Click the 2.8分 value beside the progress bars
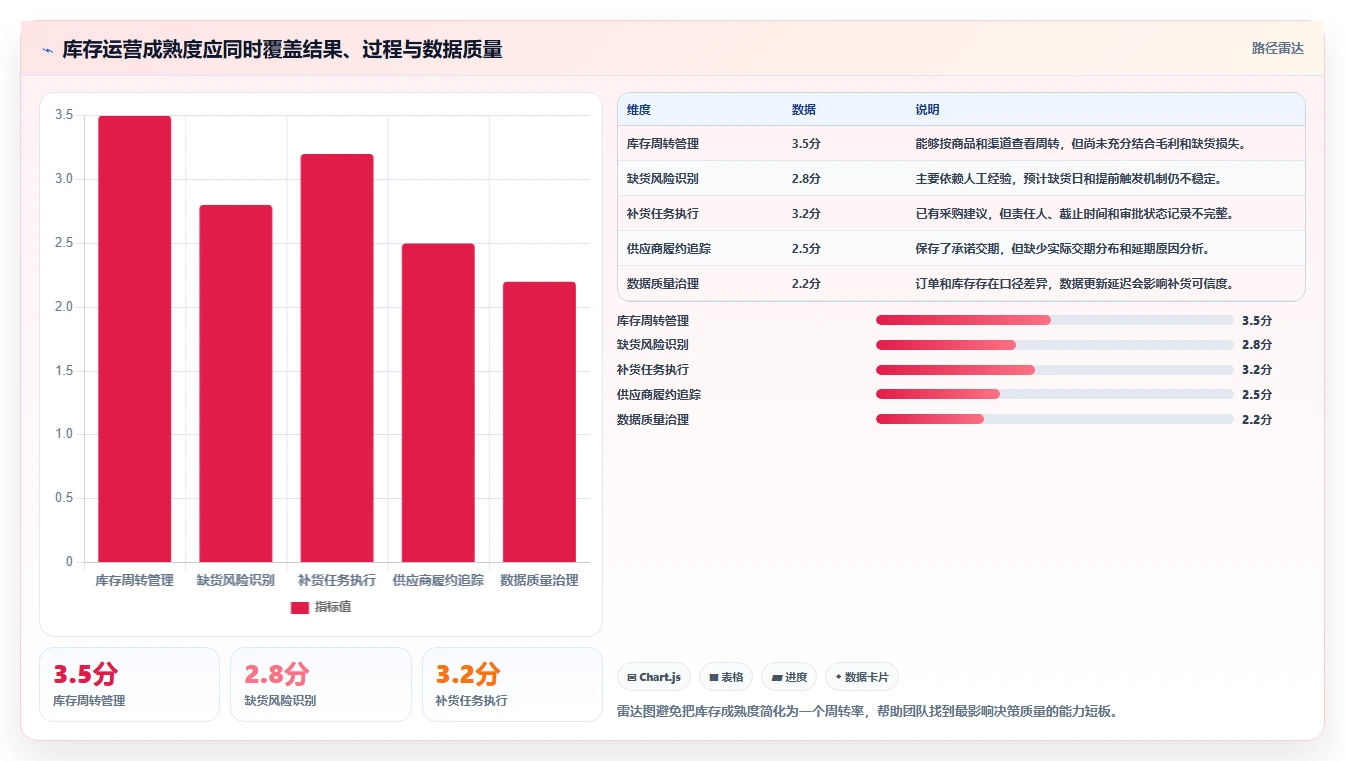This screenshot has height=761, width=1345. pos(1257,345)
